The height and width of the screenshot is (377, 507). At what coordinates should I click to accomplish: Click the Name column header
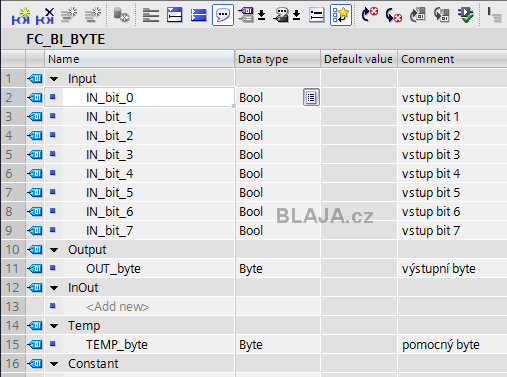[x=140, y=59]
